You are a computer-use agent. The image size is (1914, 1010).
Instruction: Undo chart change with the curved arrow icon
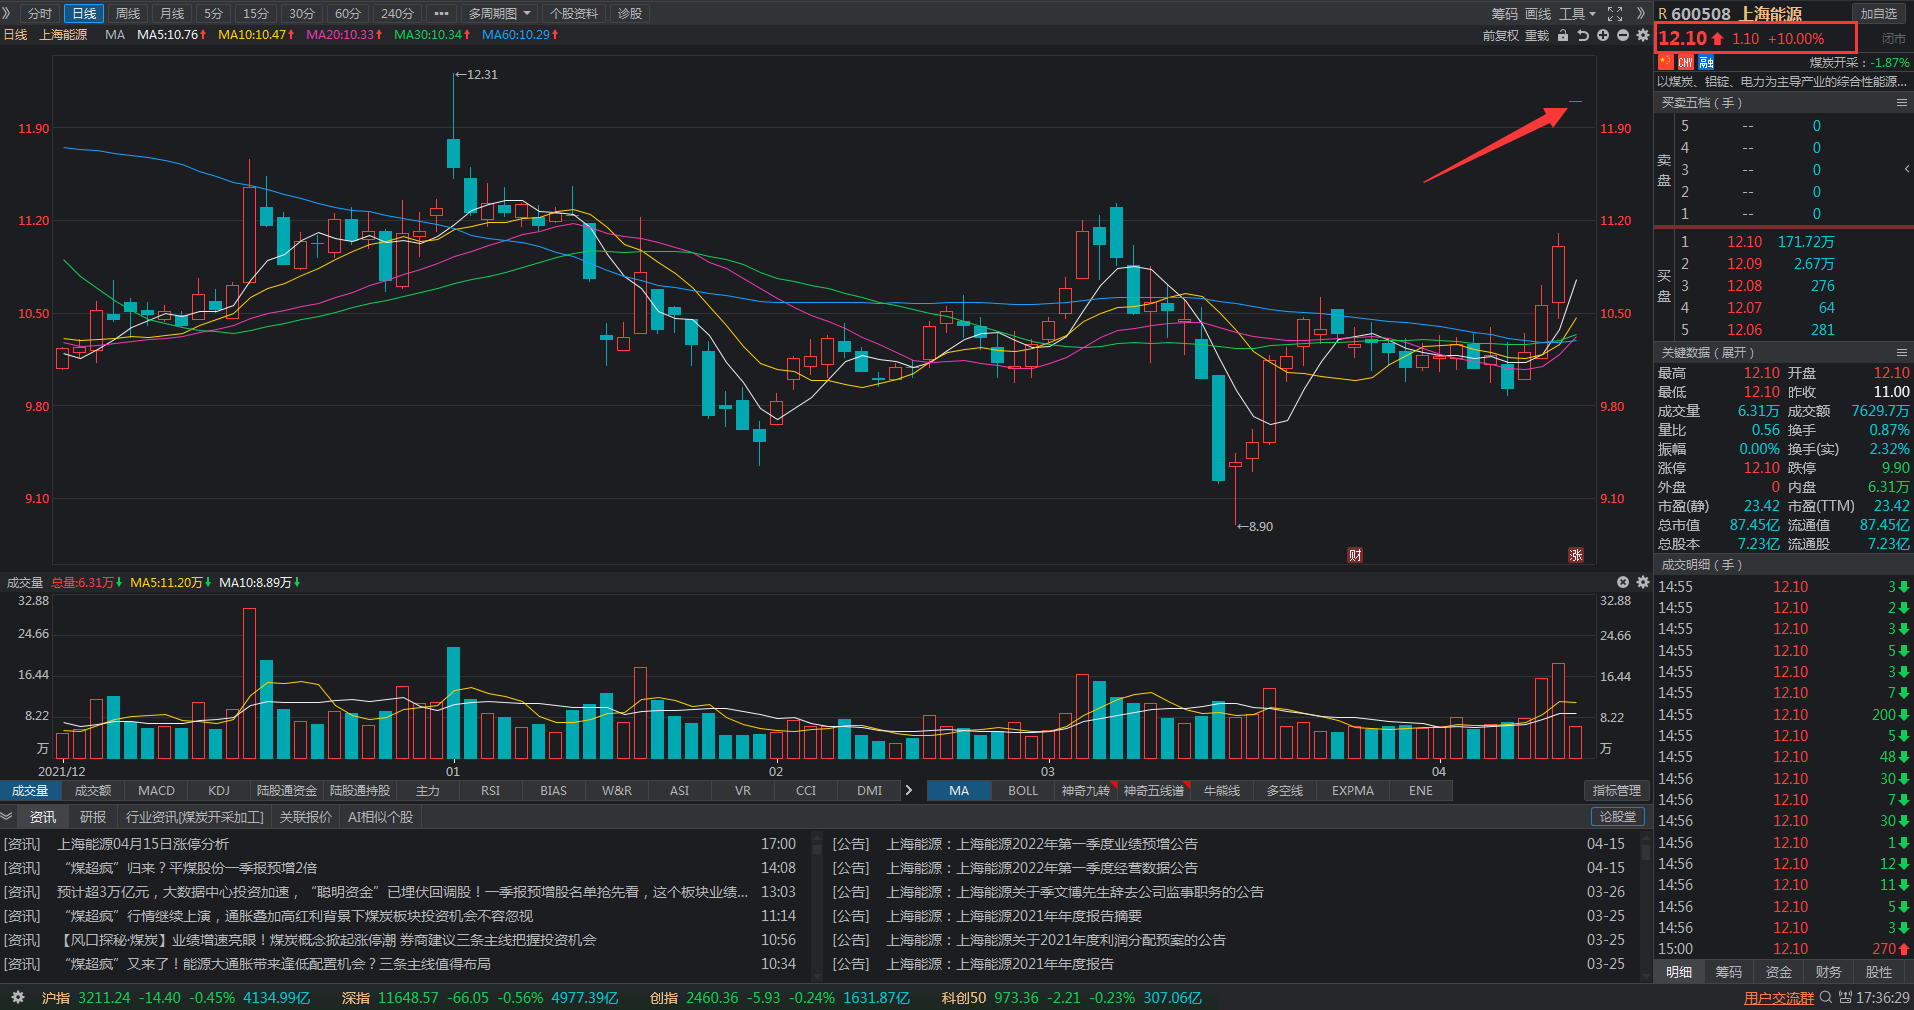pyautogui.click(x=1583, y=35)
